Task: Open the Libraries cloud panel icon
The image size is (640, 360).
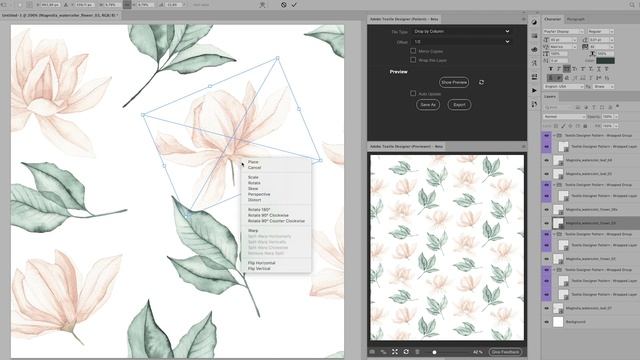Action: point(534,49)
